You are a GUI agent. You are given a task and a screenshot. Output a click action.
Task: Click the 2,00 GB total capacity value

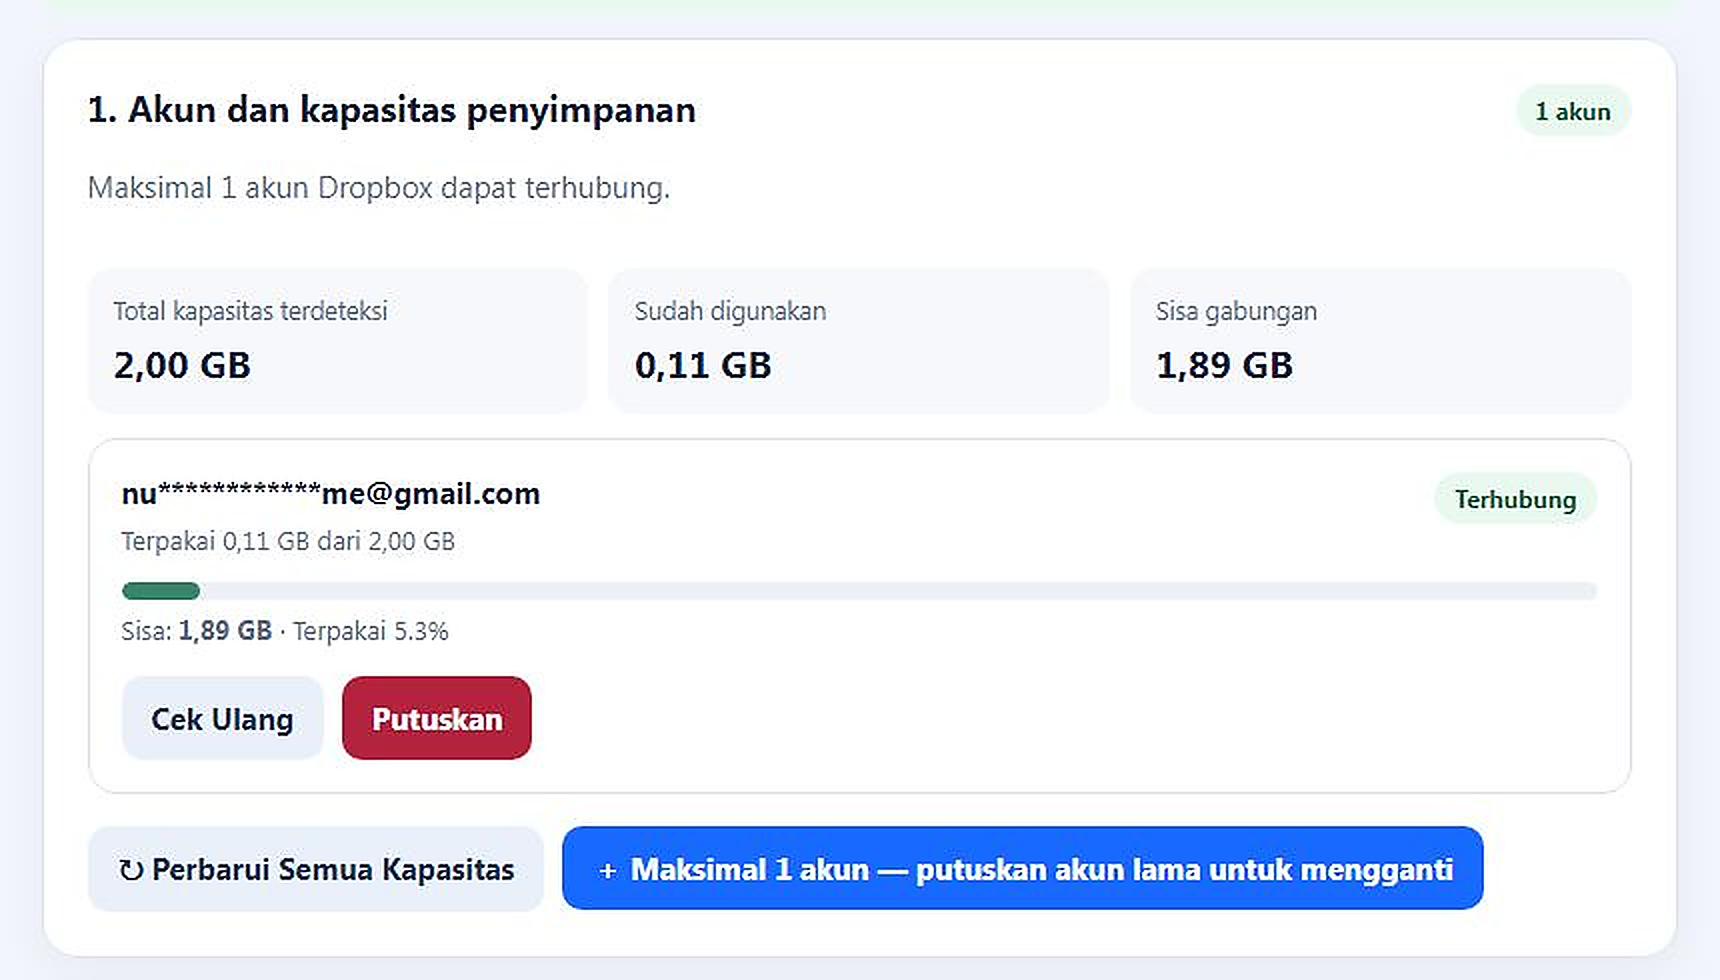pos(182,365)
